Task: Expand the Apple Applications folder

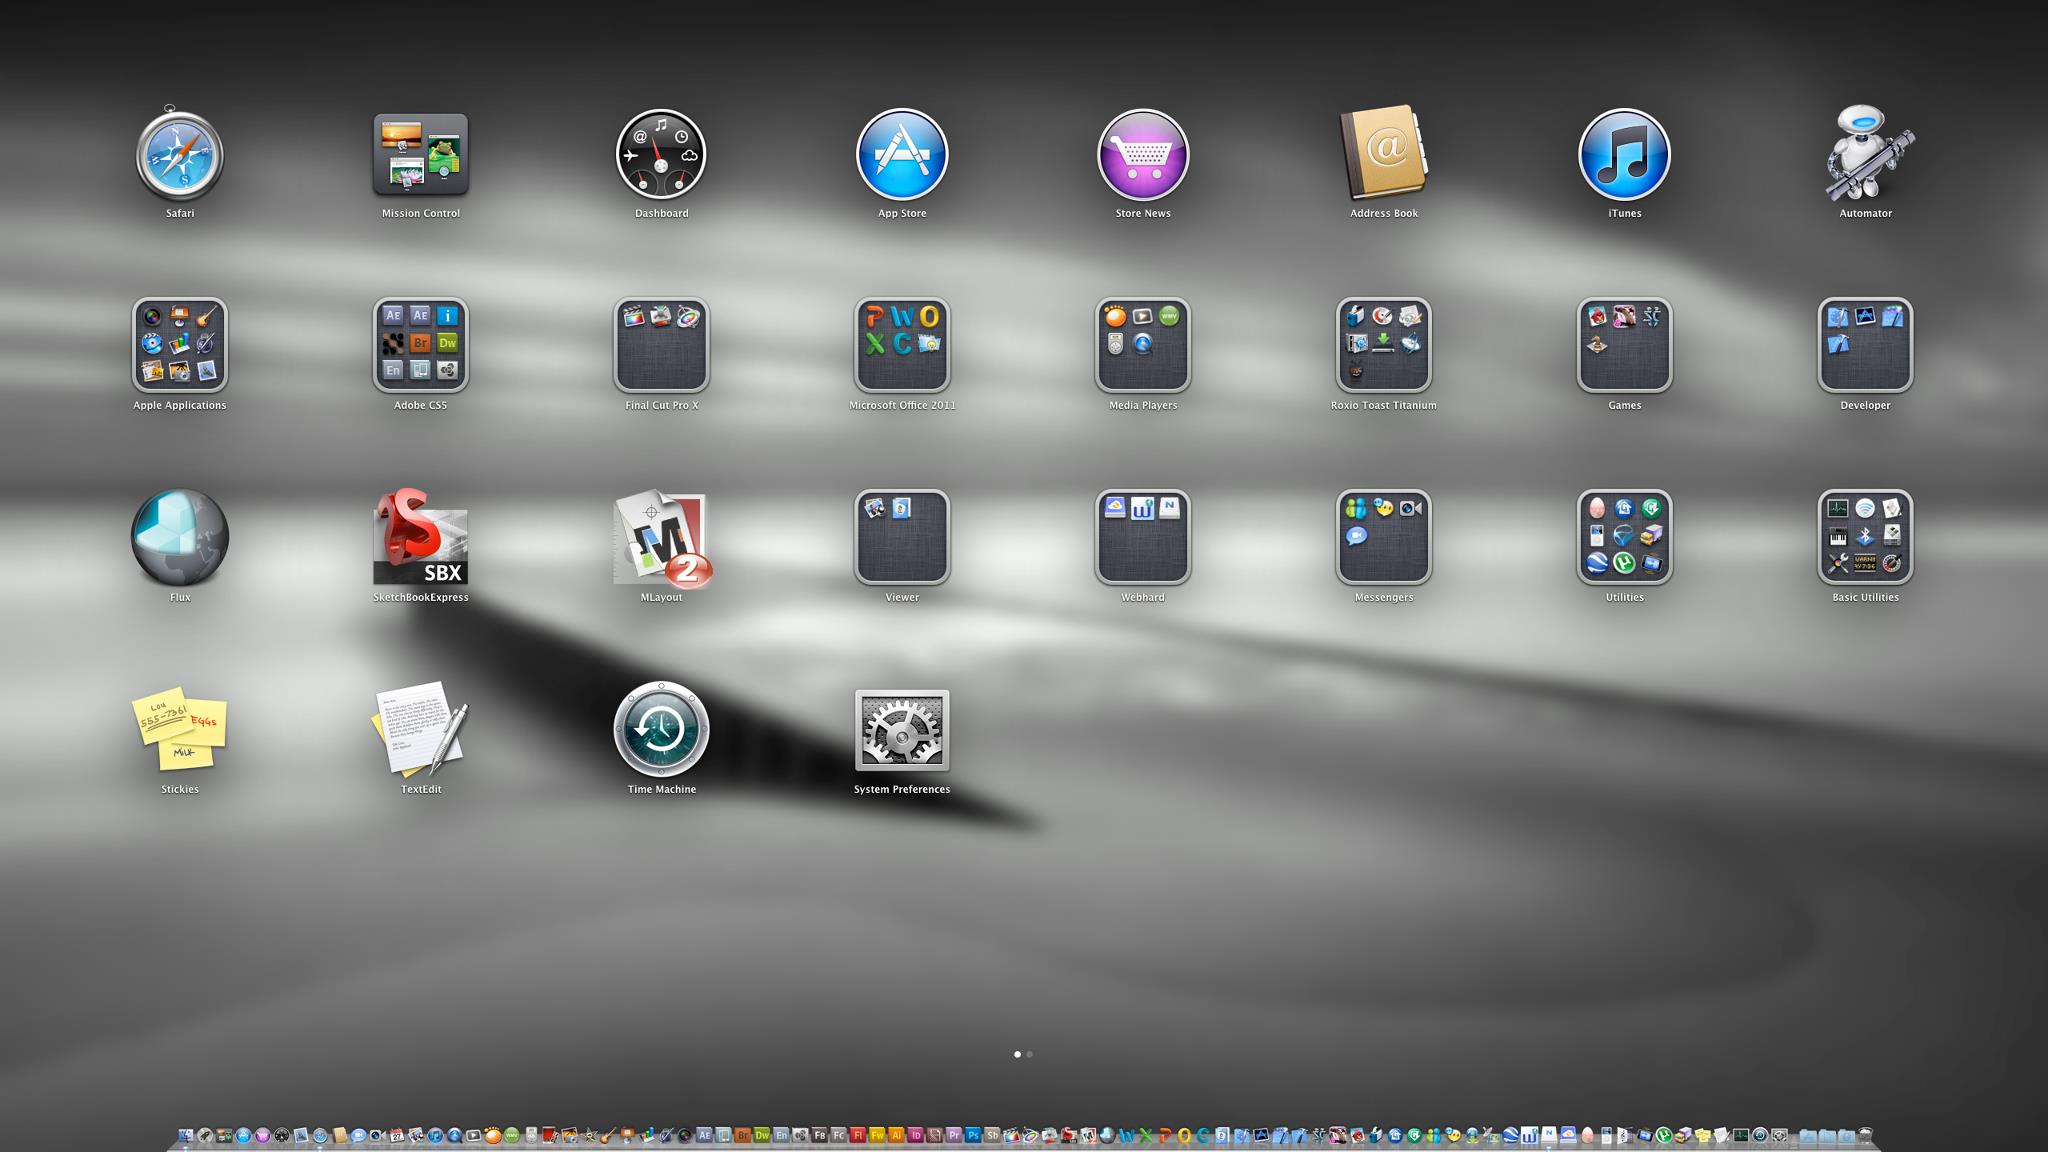Action: pos(180,345)
